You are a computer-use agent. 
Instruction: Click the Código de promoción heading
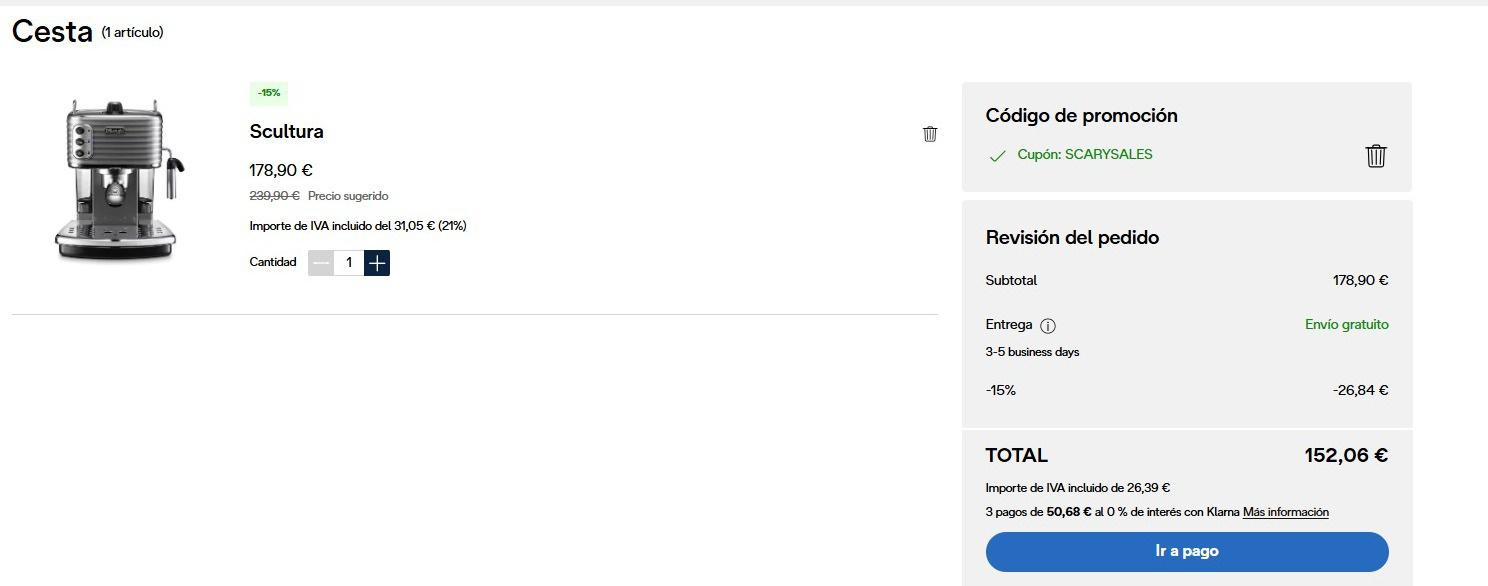coord(1081,115)
